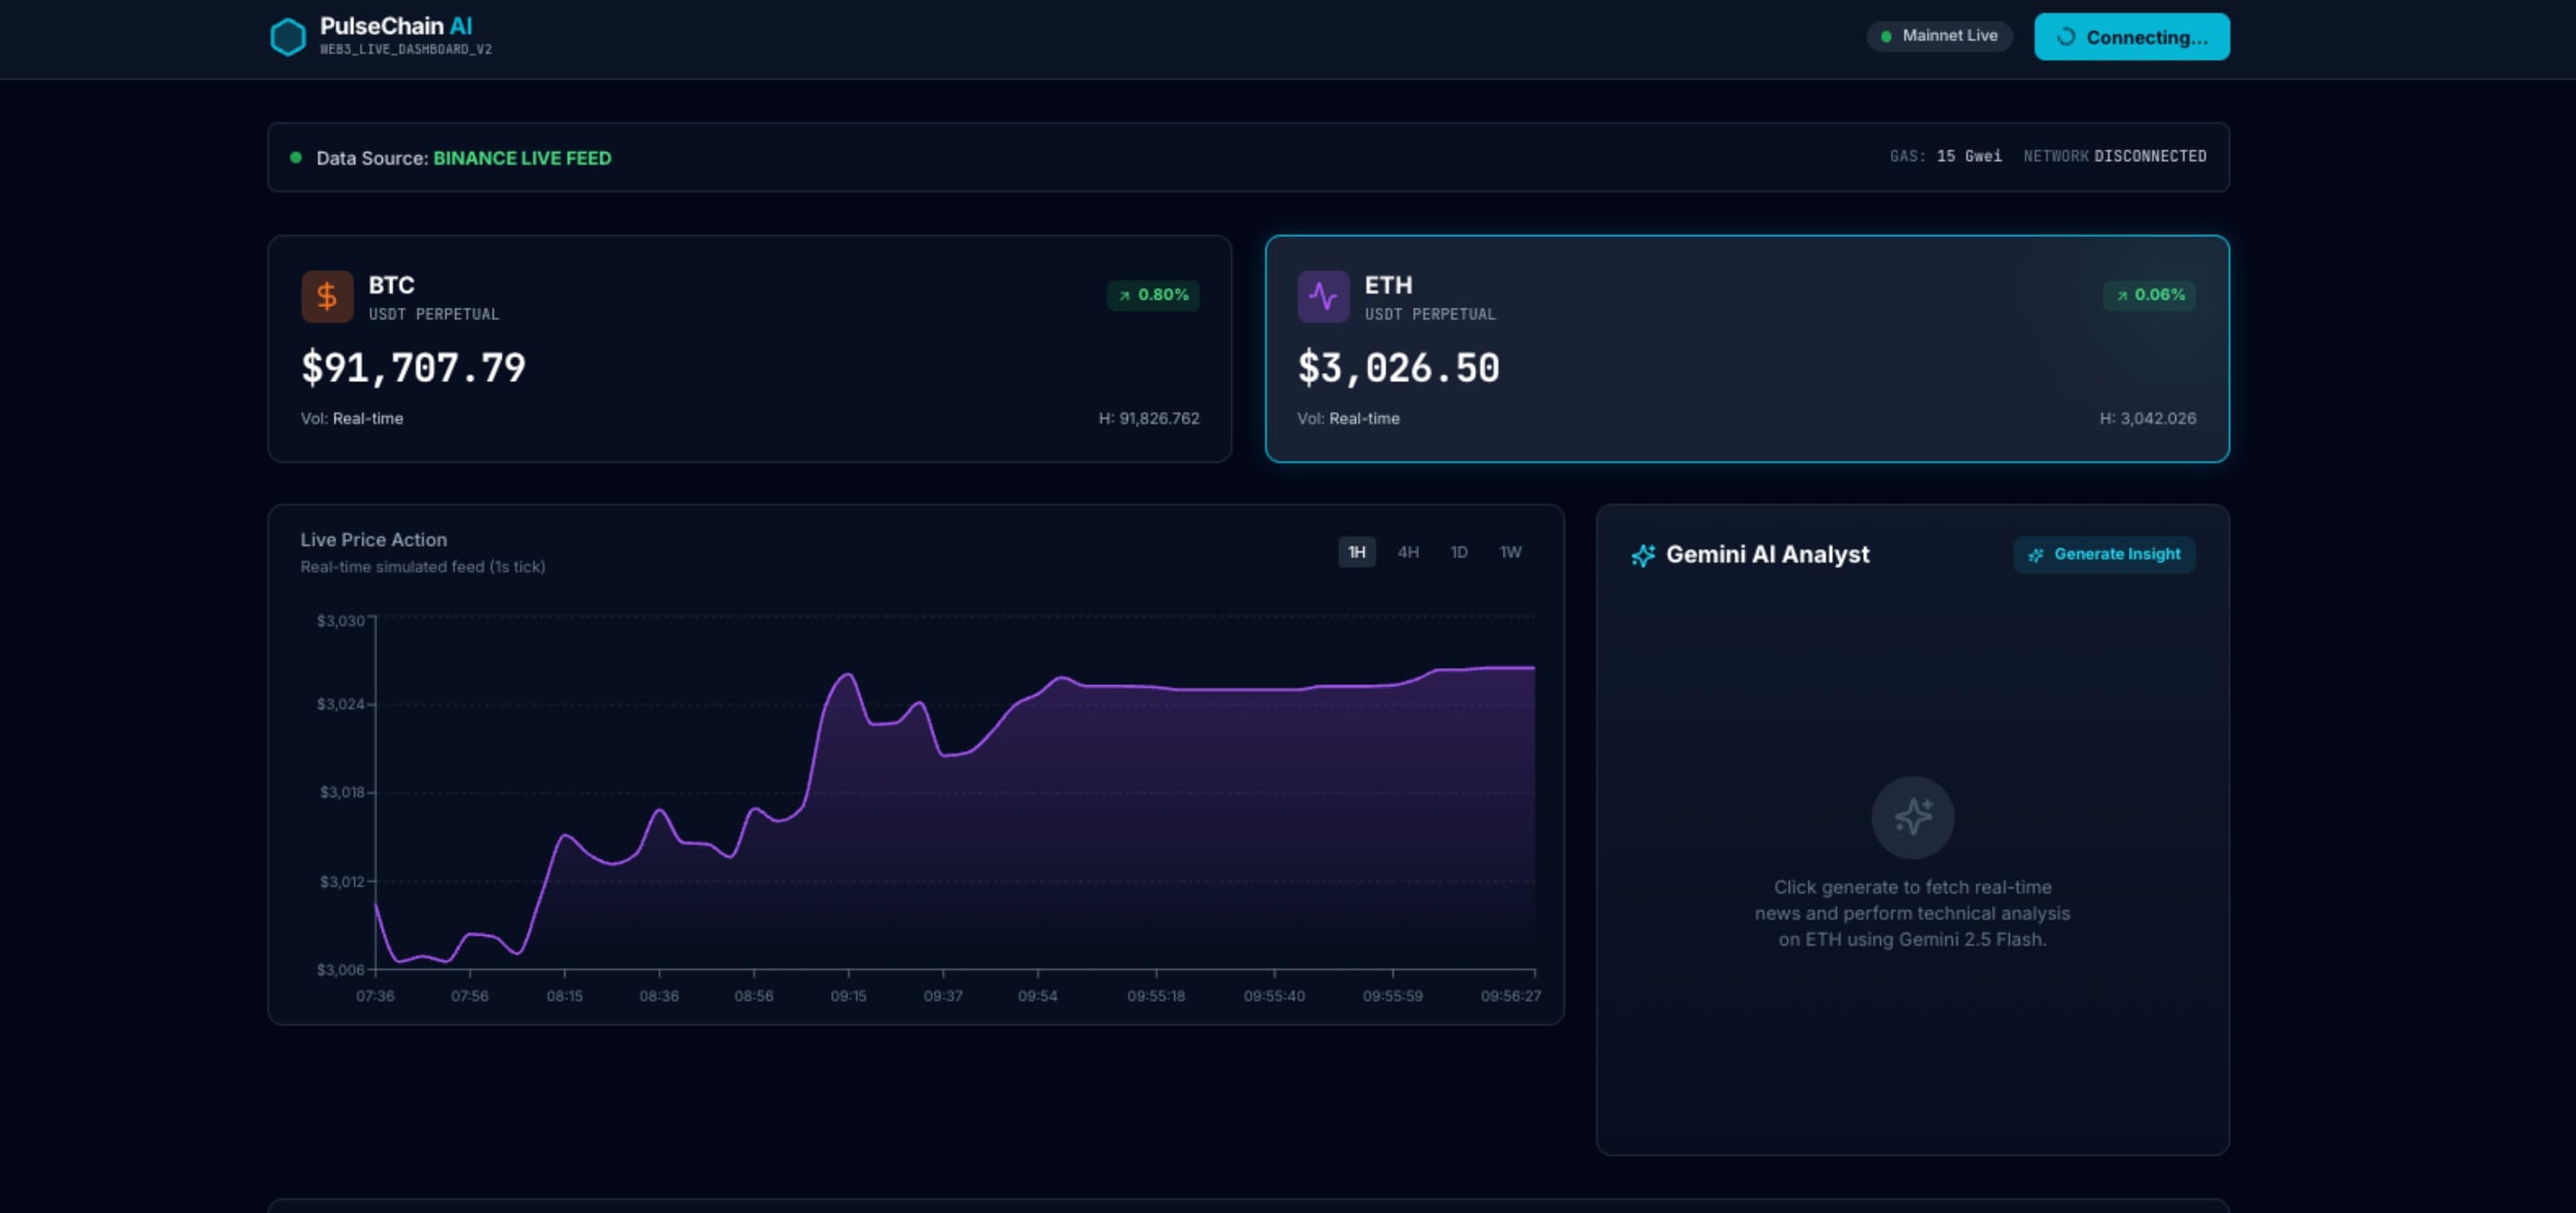This screenshot has width=2576, height=1213.
Task: Click the ETH 0.06% change badge
Action: pos(2149,295)
